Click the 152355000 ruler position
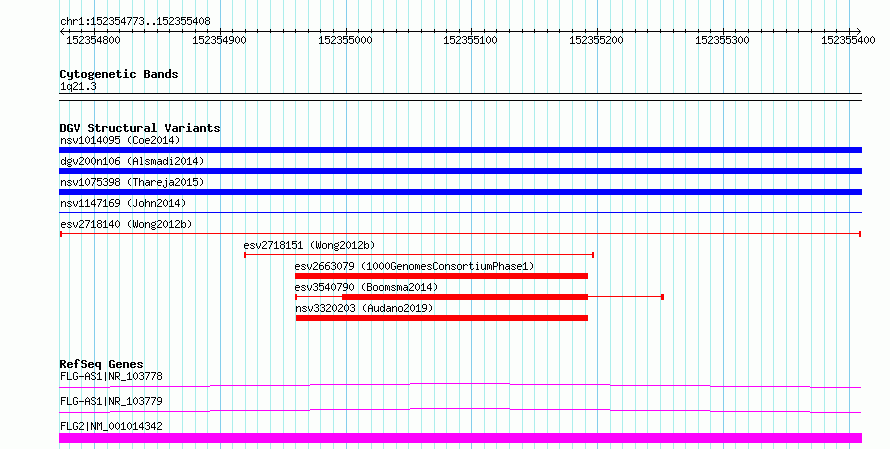 coord(345,40)
